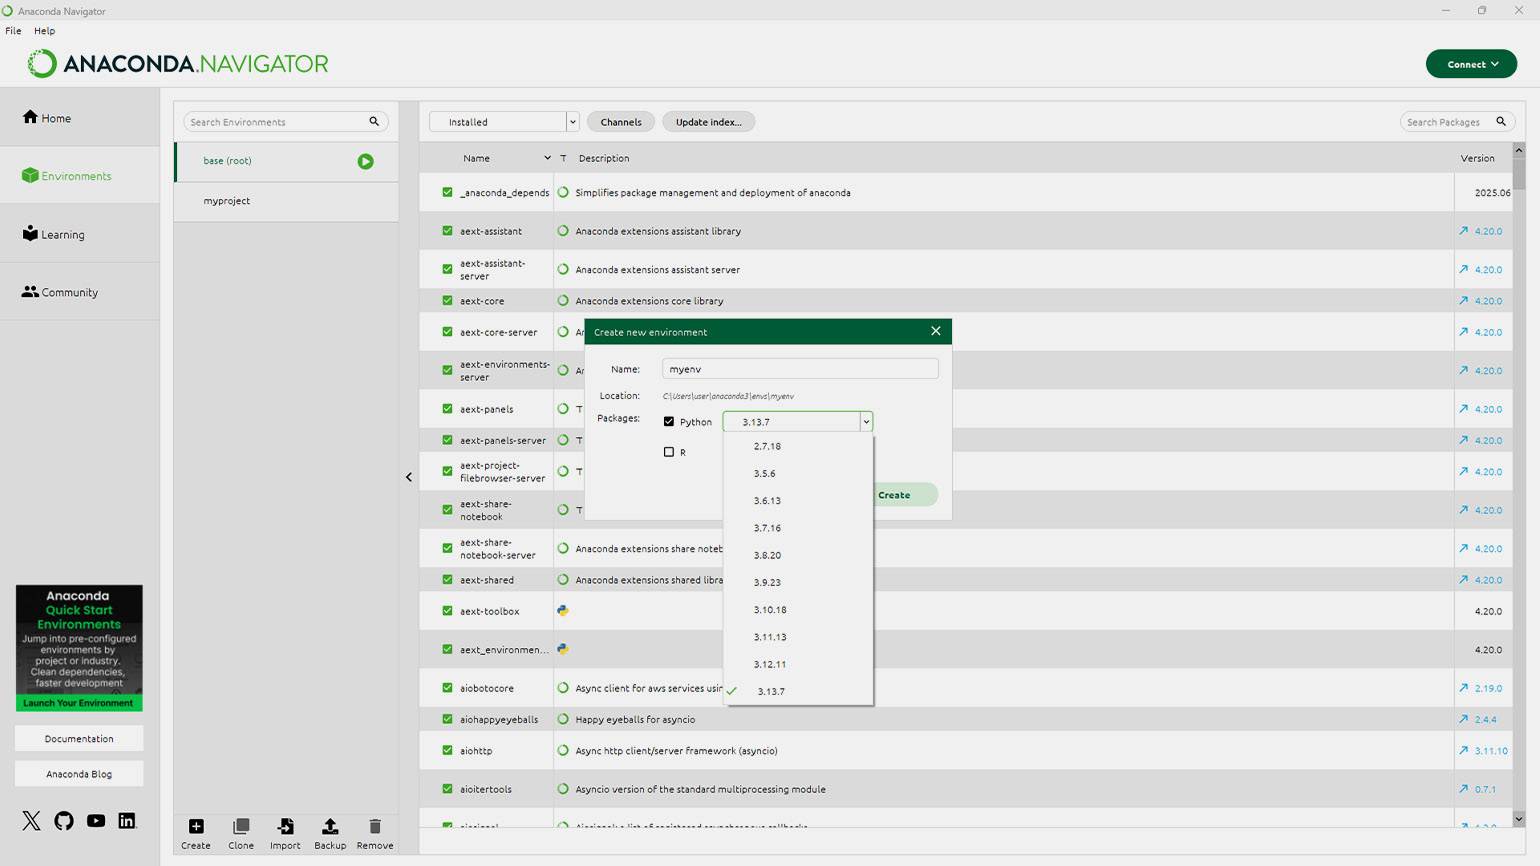Select Python version 3.11.13 from list
Screen dimensions: 1540x866
pyautogui.click(x=770, y=637)
